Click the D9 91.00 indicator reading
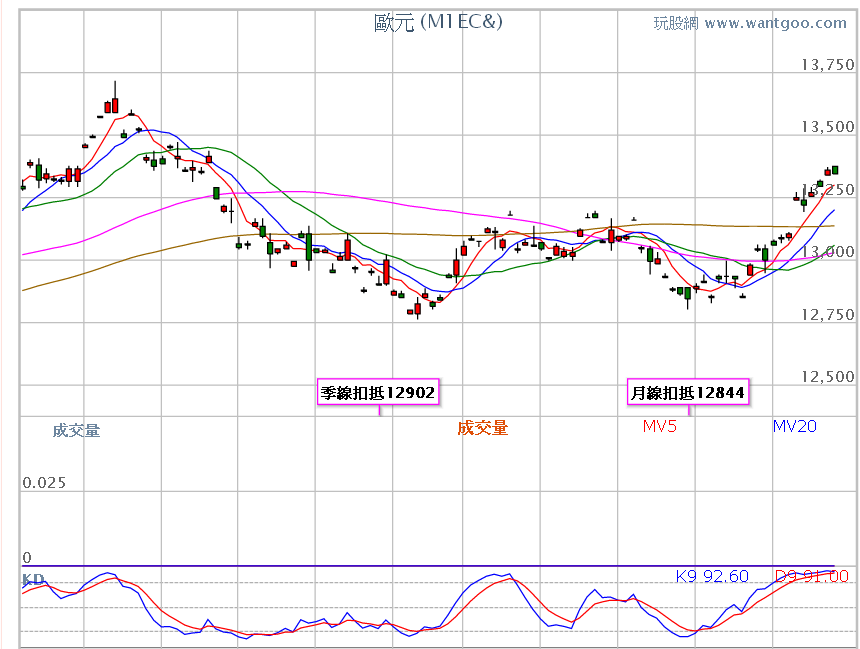This screenshot has height=649, width=860. (x=812, y=576)
